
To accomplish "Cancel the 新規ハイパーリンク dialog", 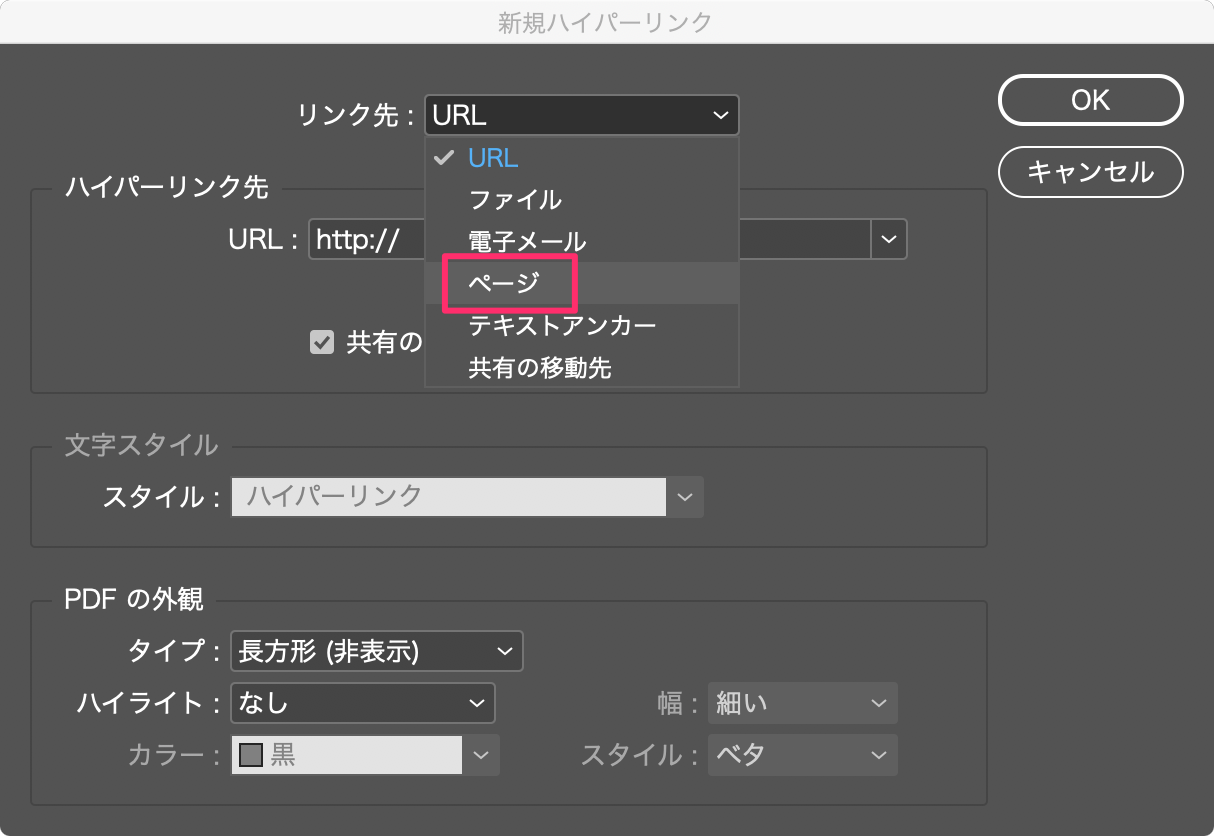I will click(x=1089, y=172).
